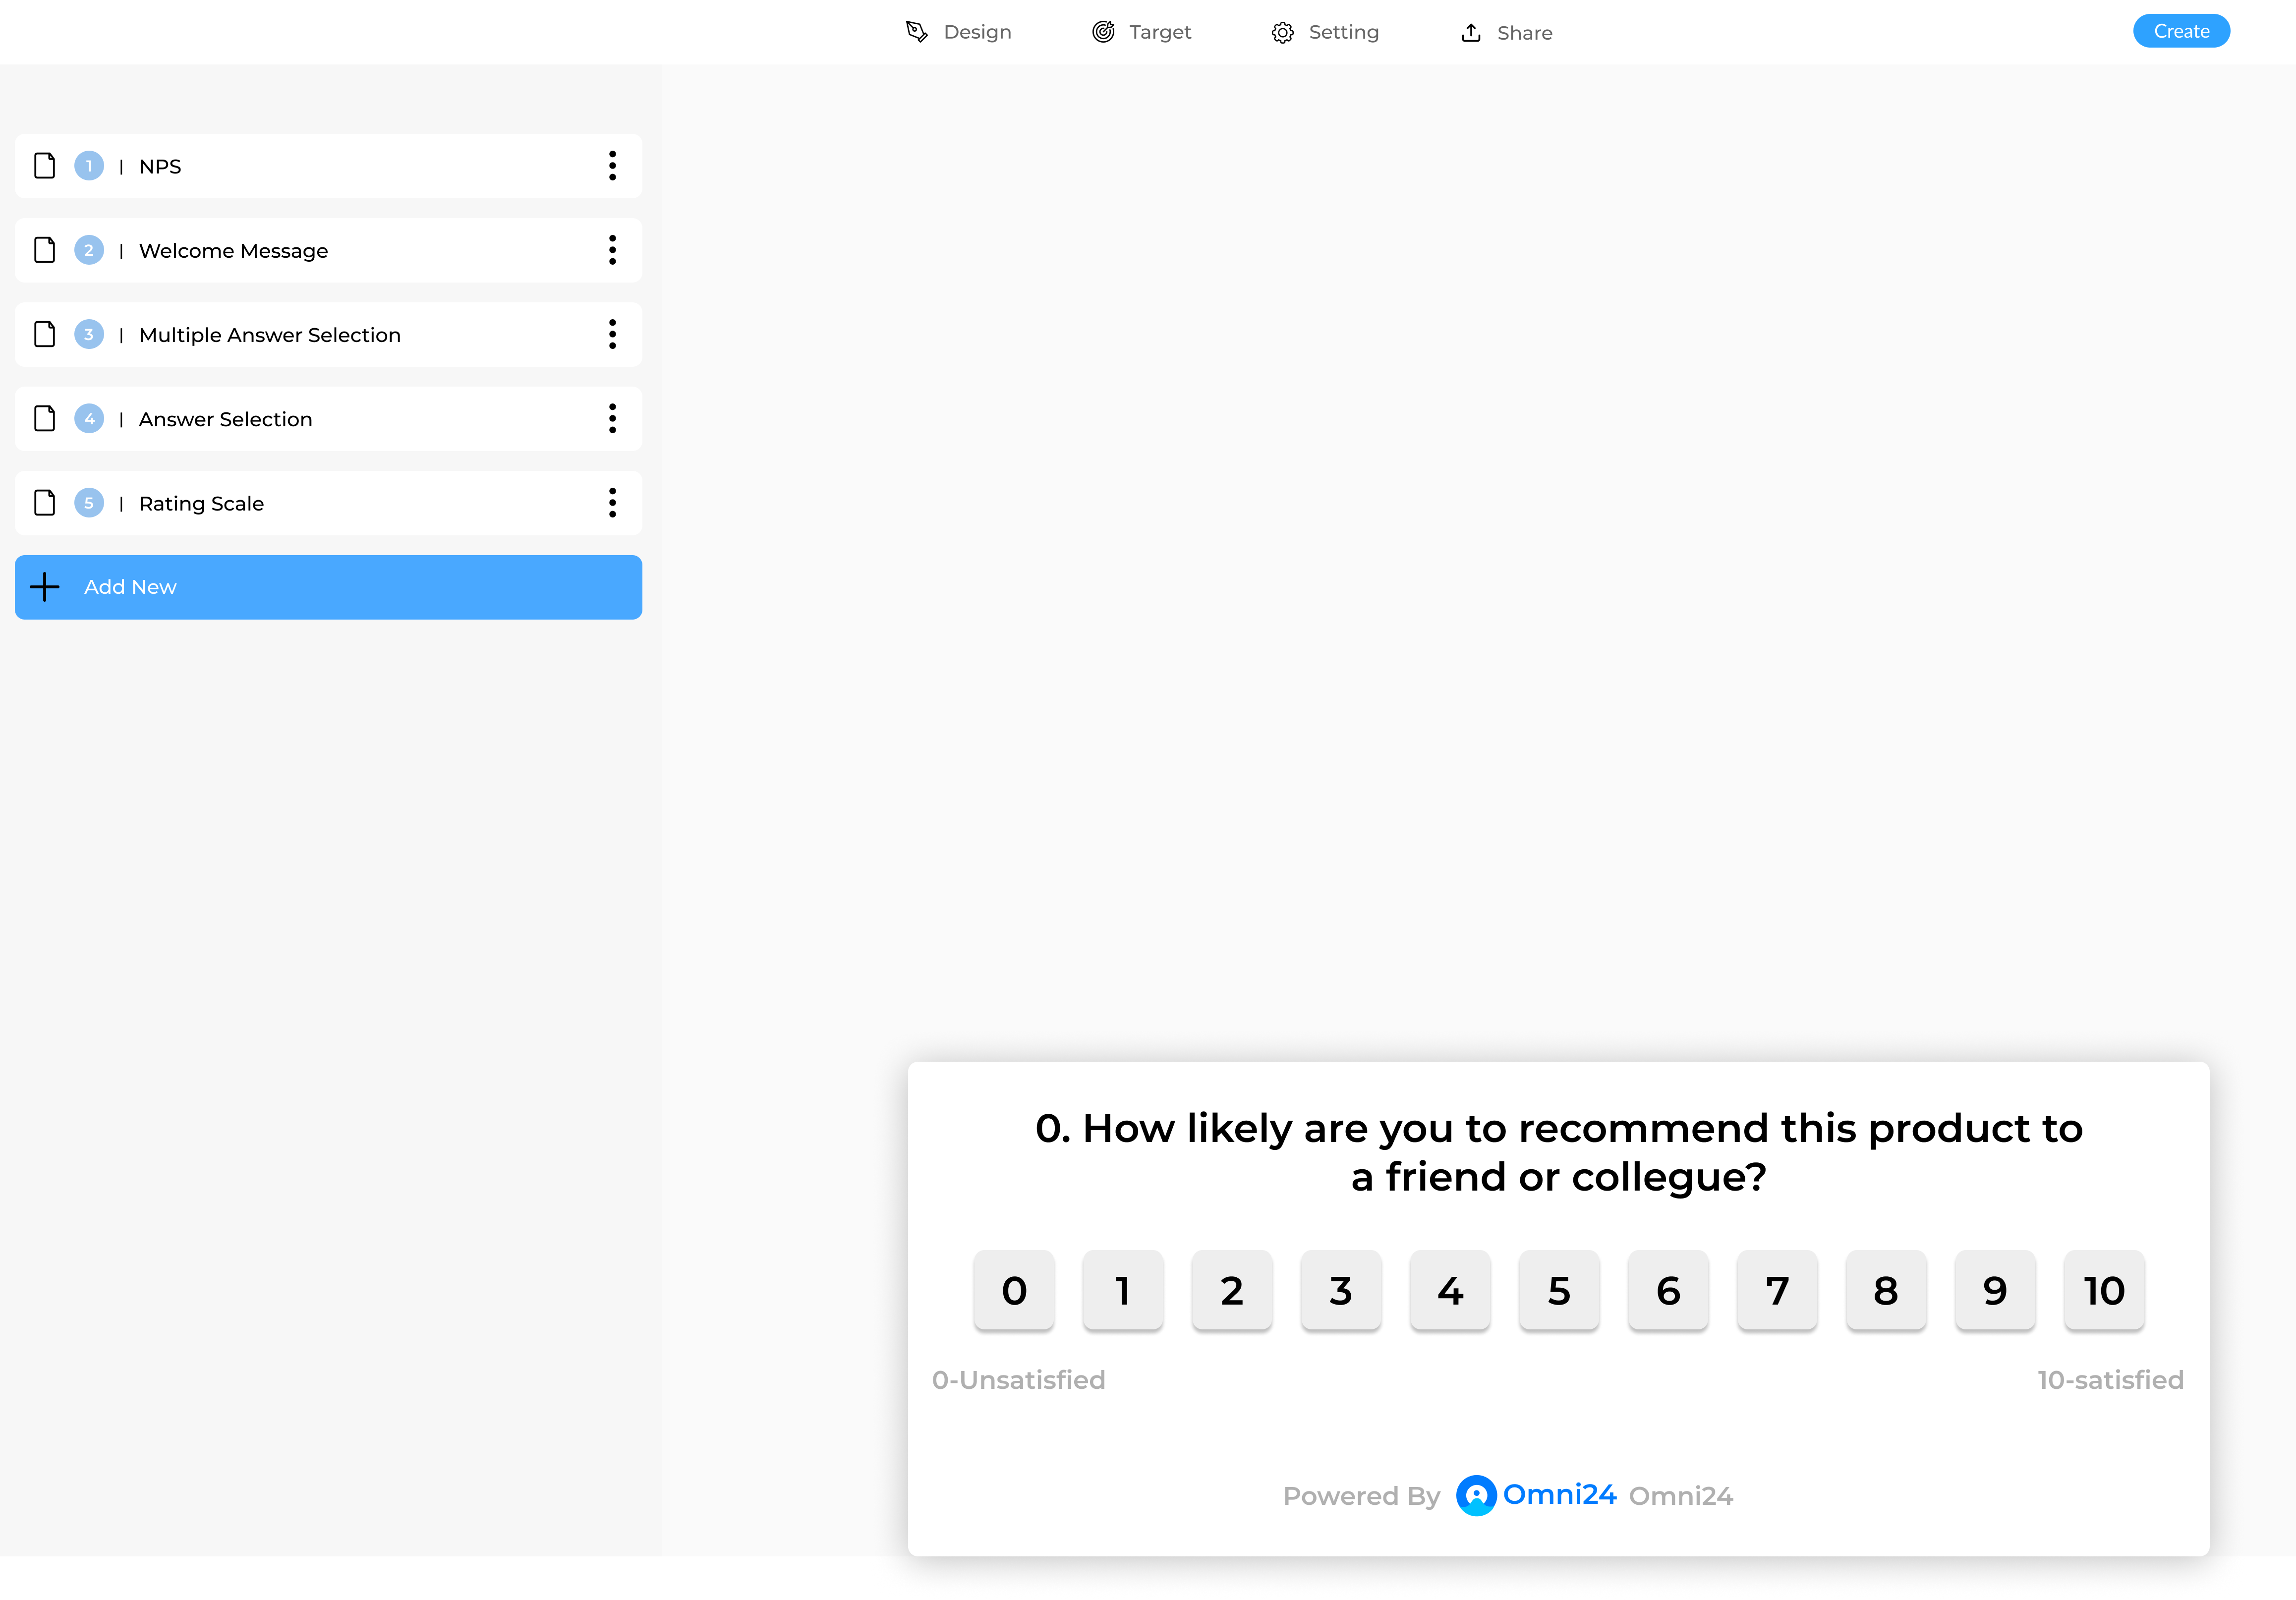This screenshot has height=1600, width=2296.
Task: Choose score 6 on the NPS scale
Action: (x=1668, y=1290)
